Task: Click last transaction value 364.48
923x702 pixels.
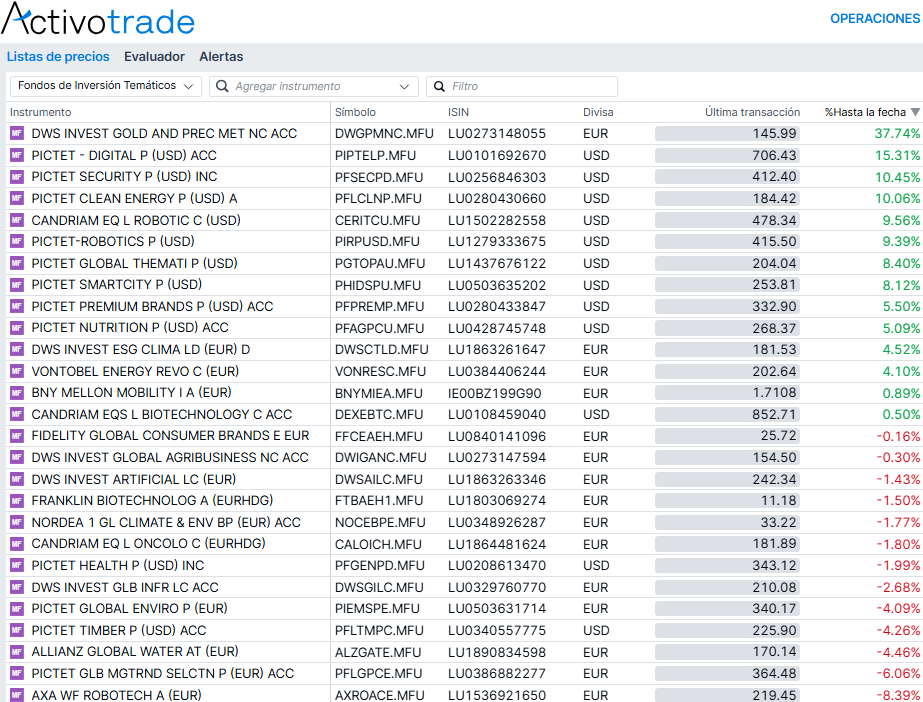Action: pyautogui.click(x=774, y=673)
